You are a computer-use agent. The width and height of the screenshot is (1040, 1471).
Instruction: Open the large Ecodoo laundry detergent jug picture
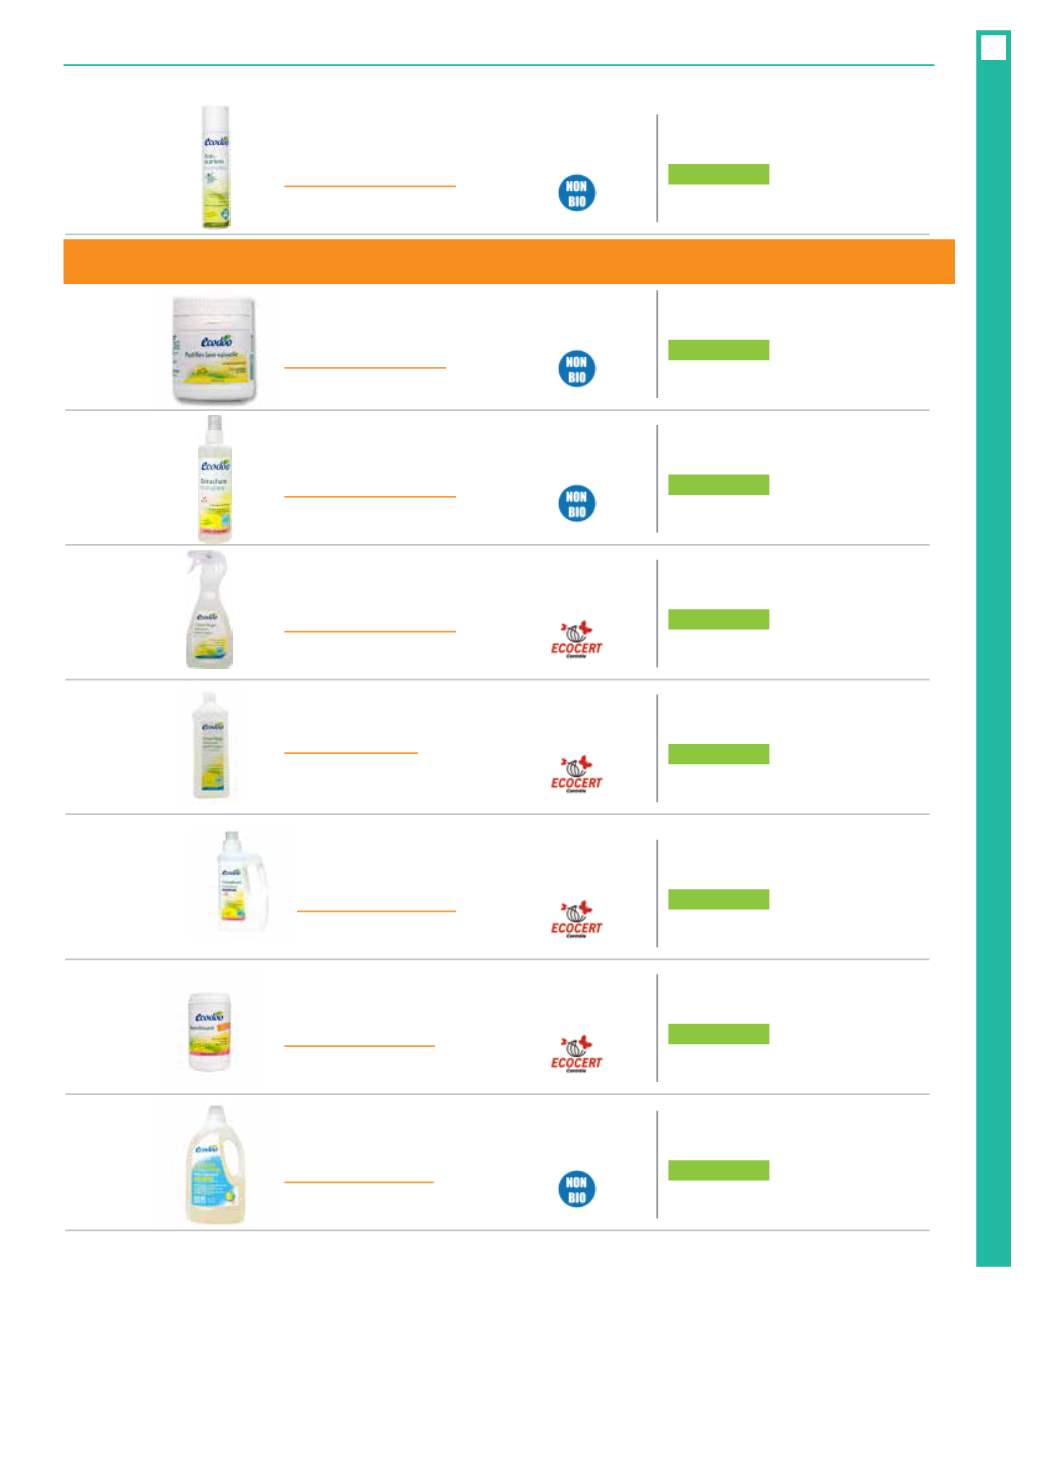[x=215, y=1165]
